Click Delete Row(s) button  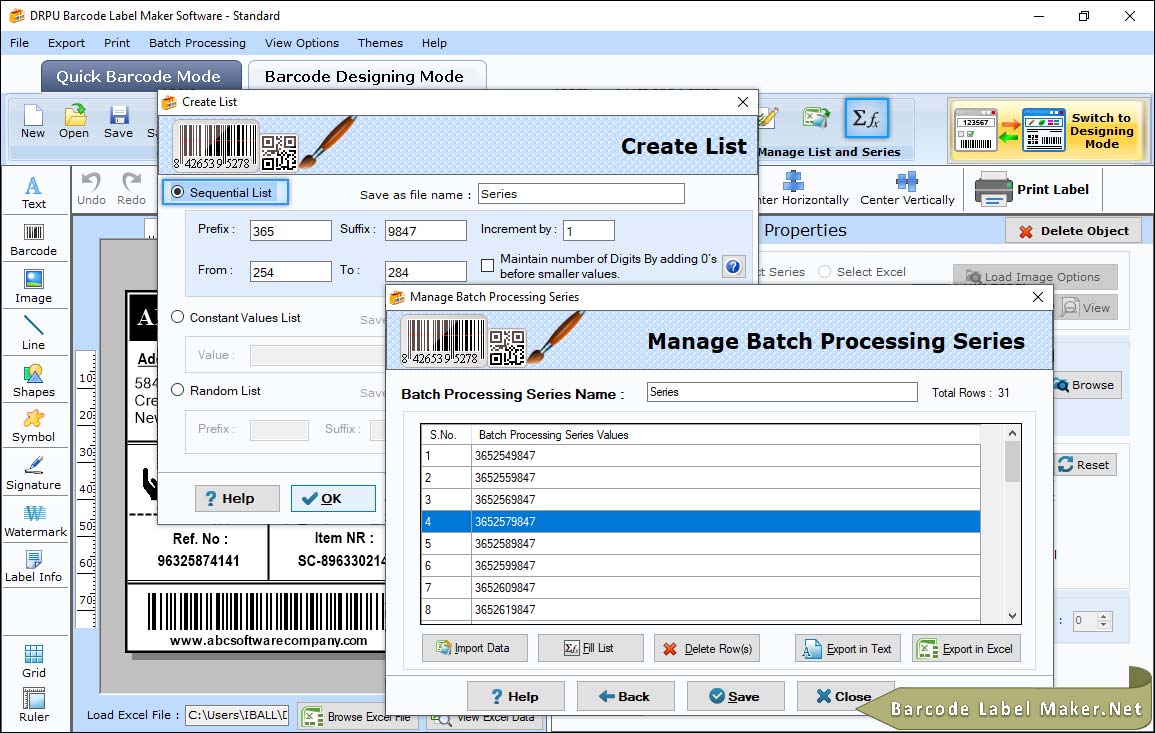pos(706,648)
